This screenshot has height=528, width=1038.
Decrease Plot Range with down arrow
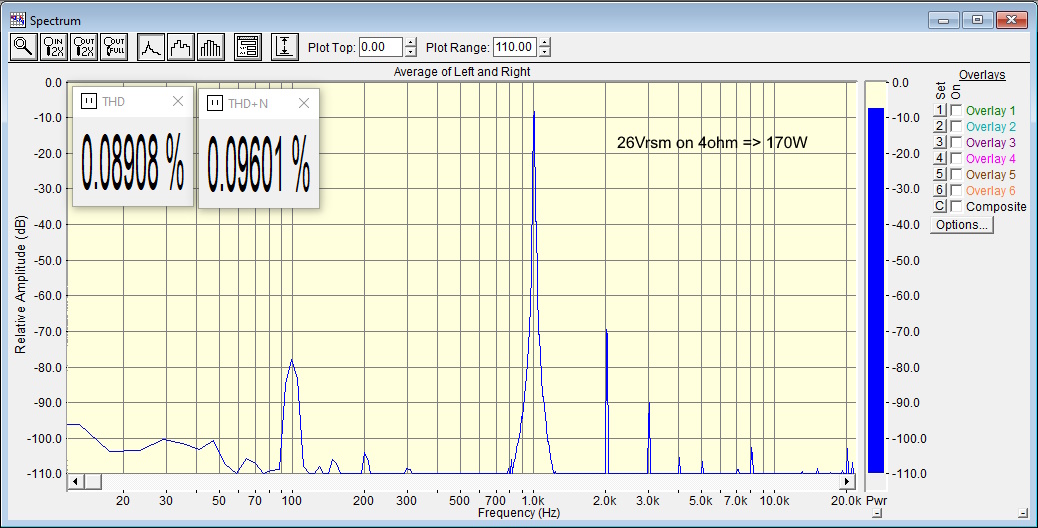point(545,52)
